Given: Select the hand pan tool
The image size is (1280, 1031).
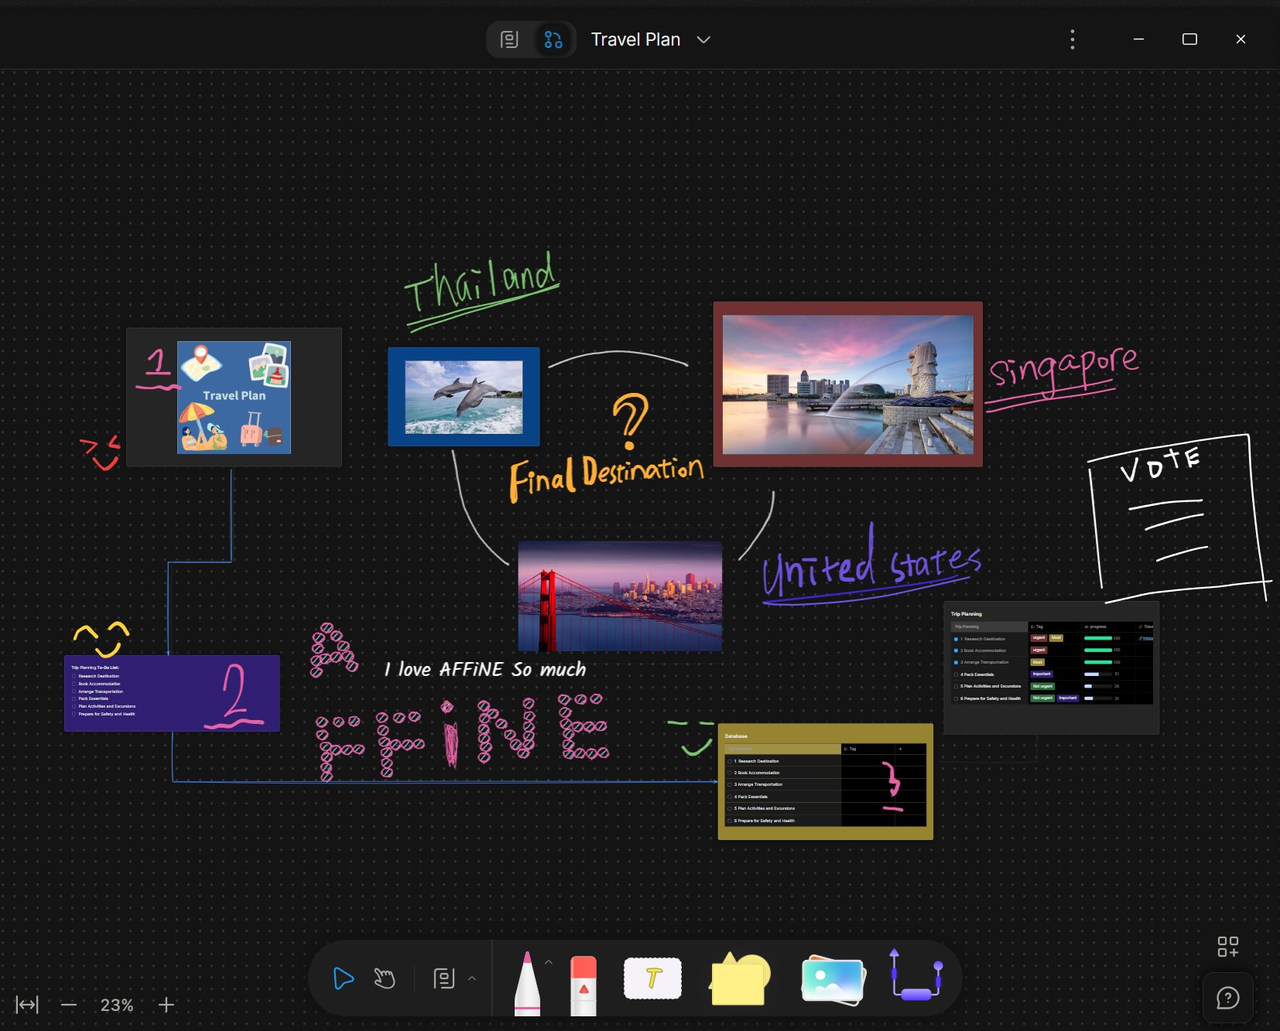Looking at the screenshot, I should (x=385, y=978).
